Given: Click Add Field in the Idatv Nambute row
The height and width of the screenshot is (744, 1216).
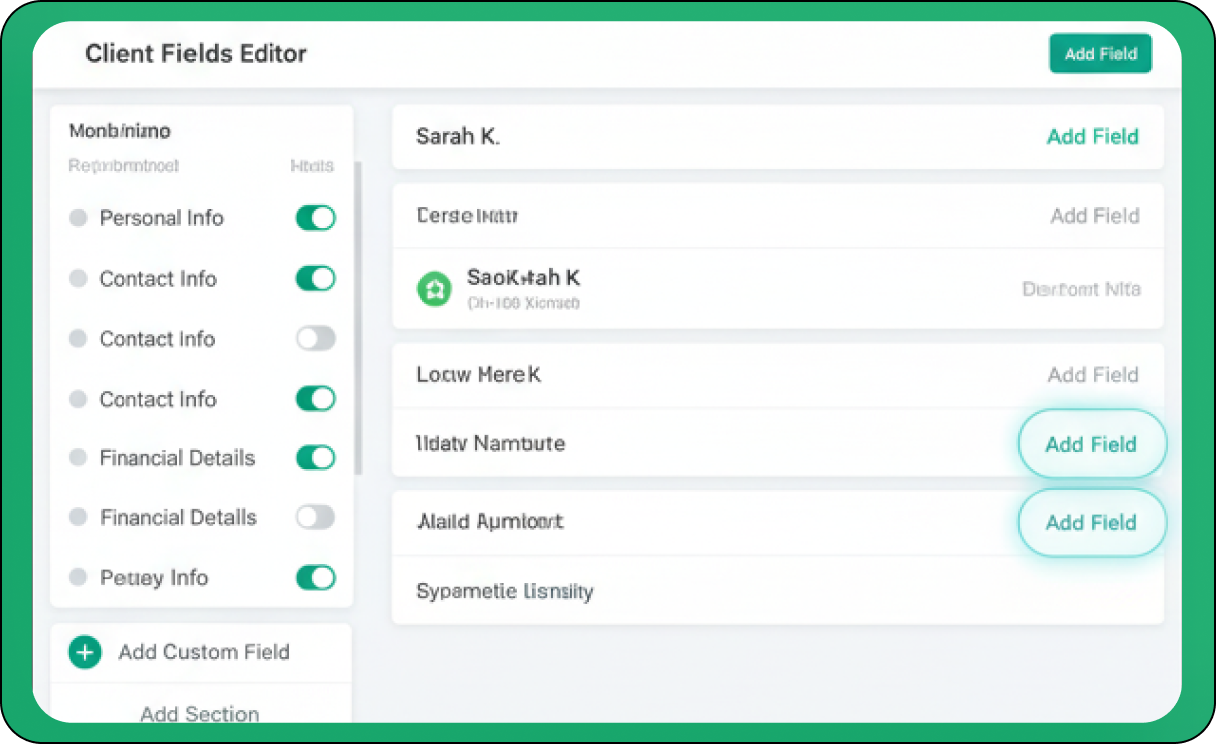Looking at the screenshot, I should click(x=1091, y=444).
